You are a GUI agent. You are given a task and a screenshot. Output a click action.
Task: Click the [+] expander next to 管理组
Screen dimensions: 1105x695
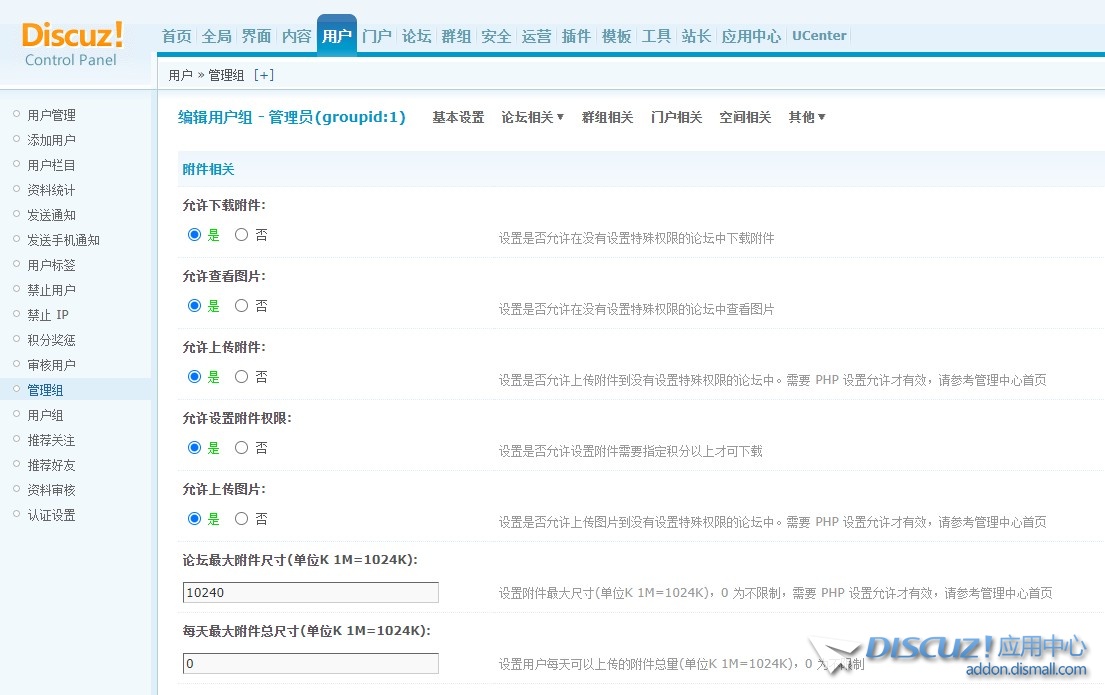tap(264, 75)
